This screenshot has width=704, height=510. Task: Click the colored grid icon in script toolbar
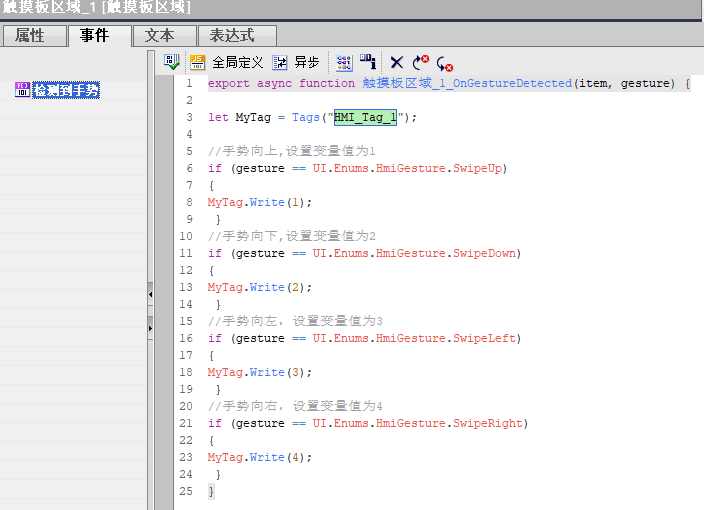[344, 62]
